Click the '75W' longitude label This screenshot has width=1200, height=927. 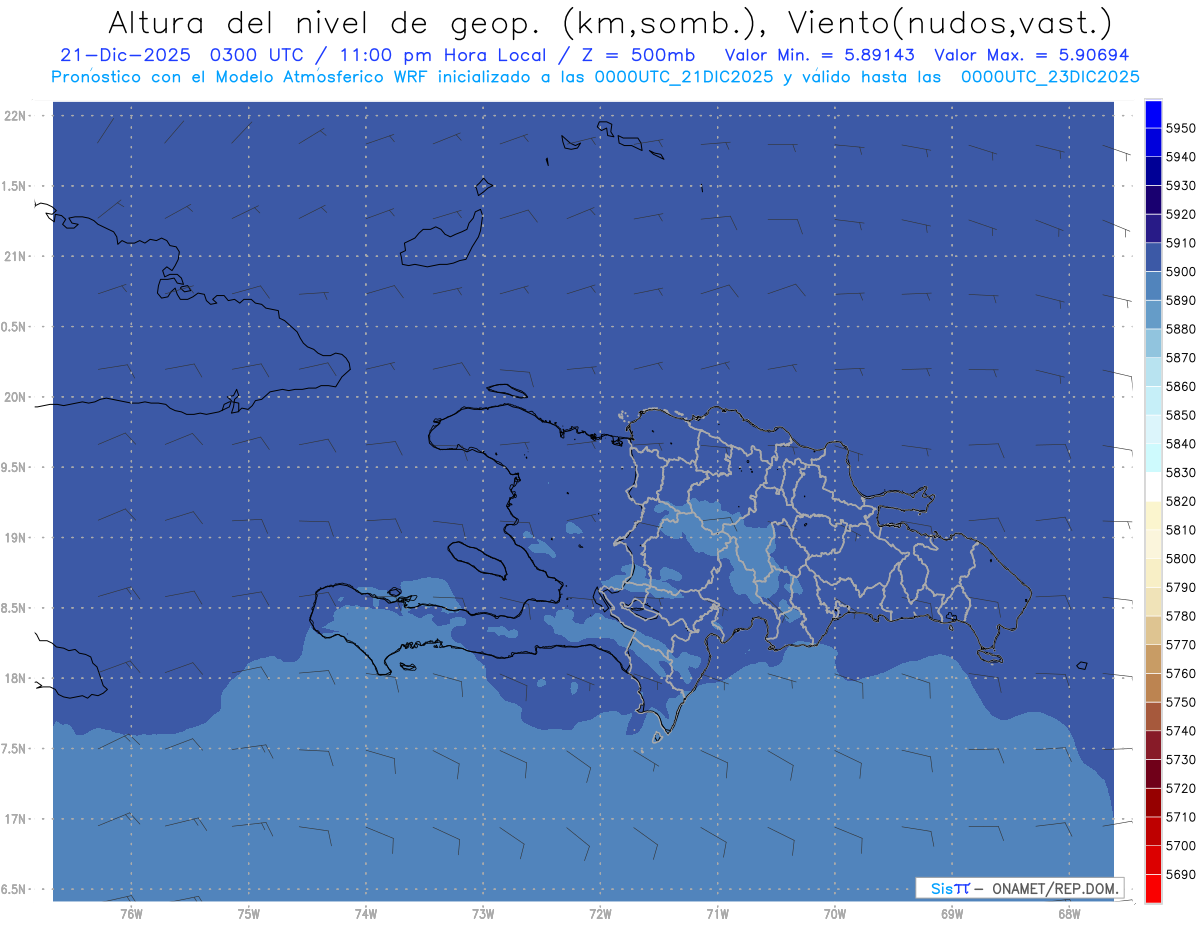249,914
